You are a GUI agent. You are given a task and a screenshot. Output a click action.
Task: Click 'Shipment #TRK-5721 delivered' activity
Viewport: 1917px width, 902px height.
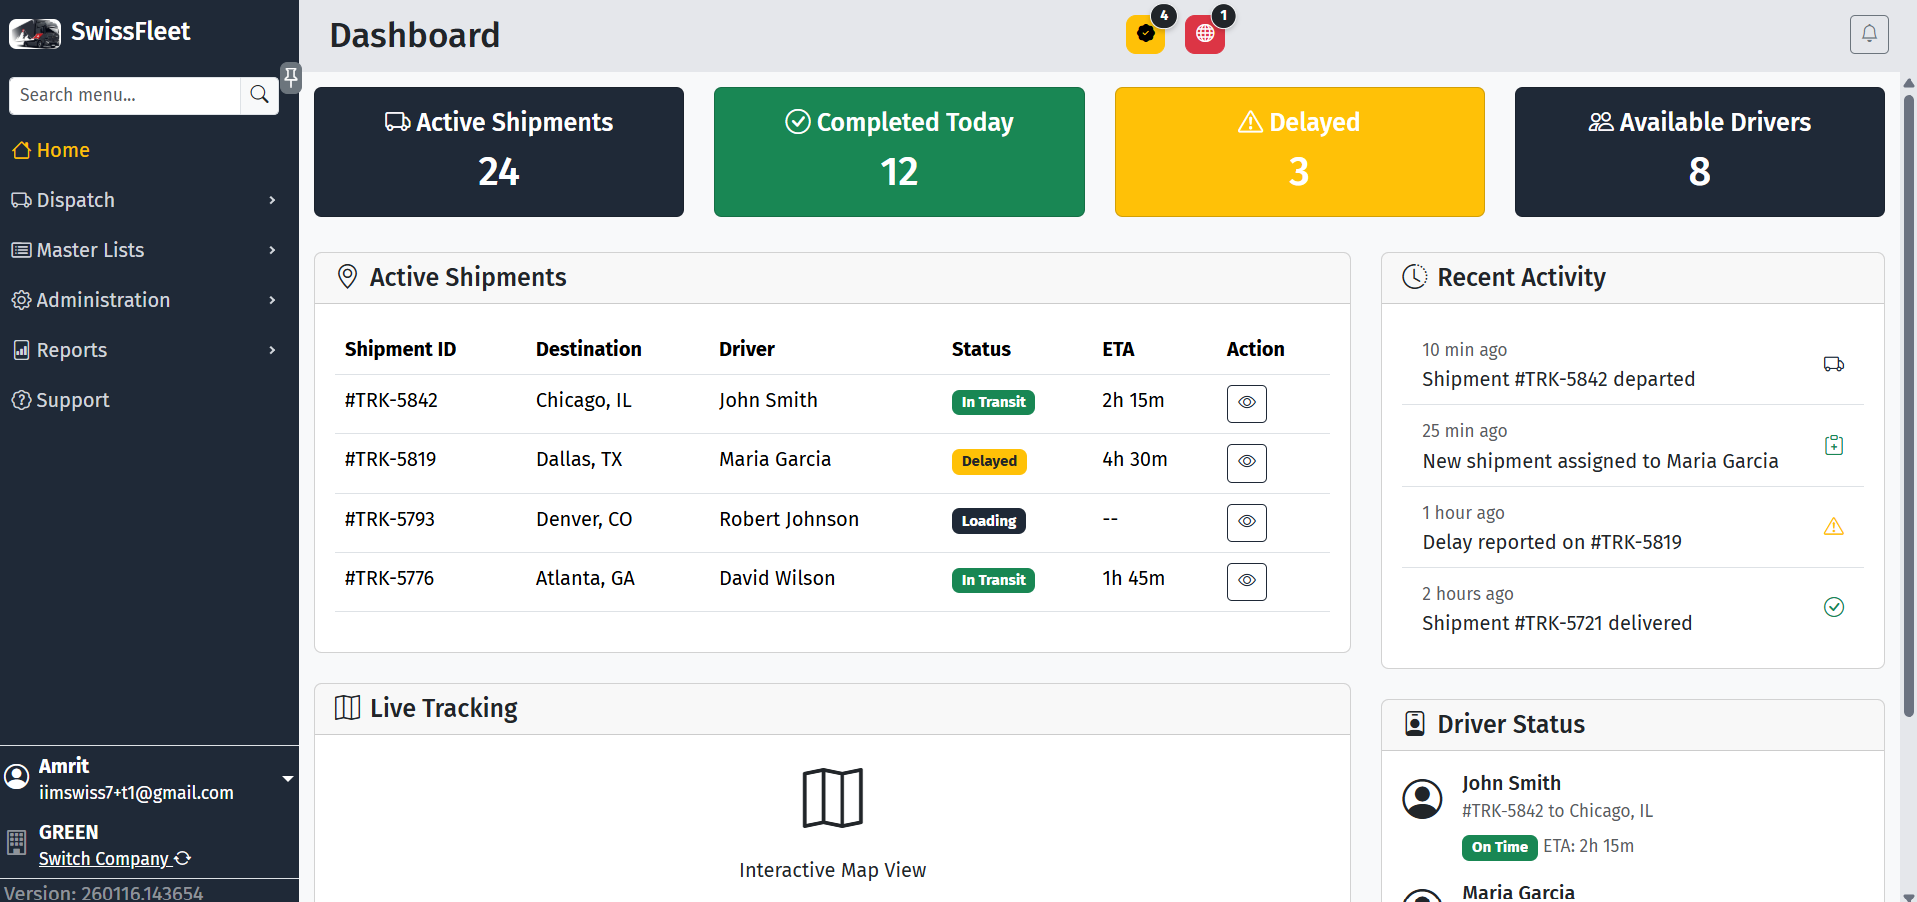(x=1557, y=623)
